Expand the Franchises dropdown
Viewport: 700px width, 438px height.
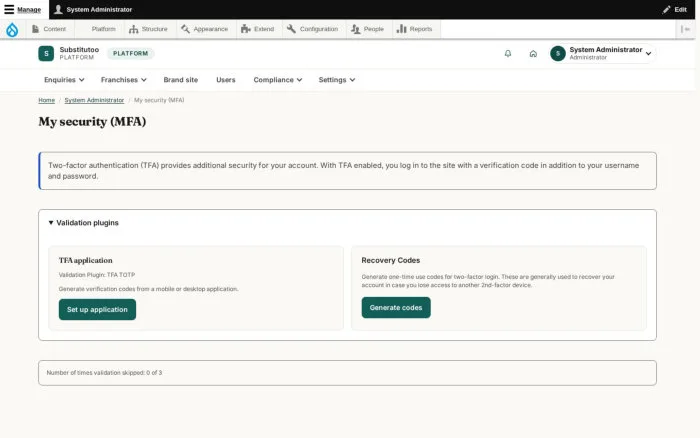click(x=124, y=80)
